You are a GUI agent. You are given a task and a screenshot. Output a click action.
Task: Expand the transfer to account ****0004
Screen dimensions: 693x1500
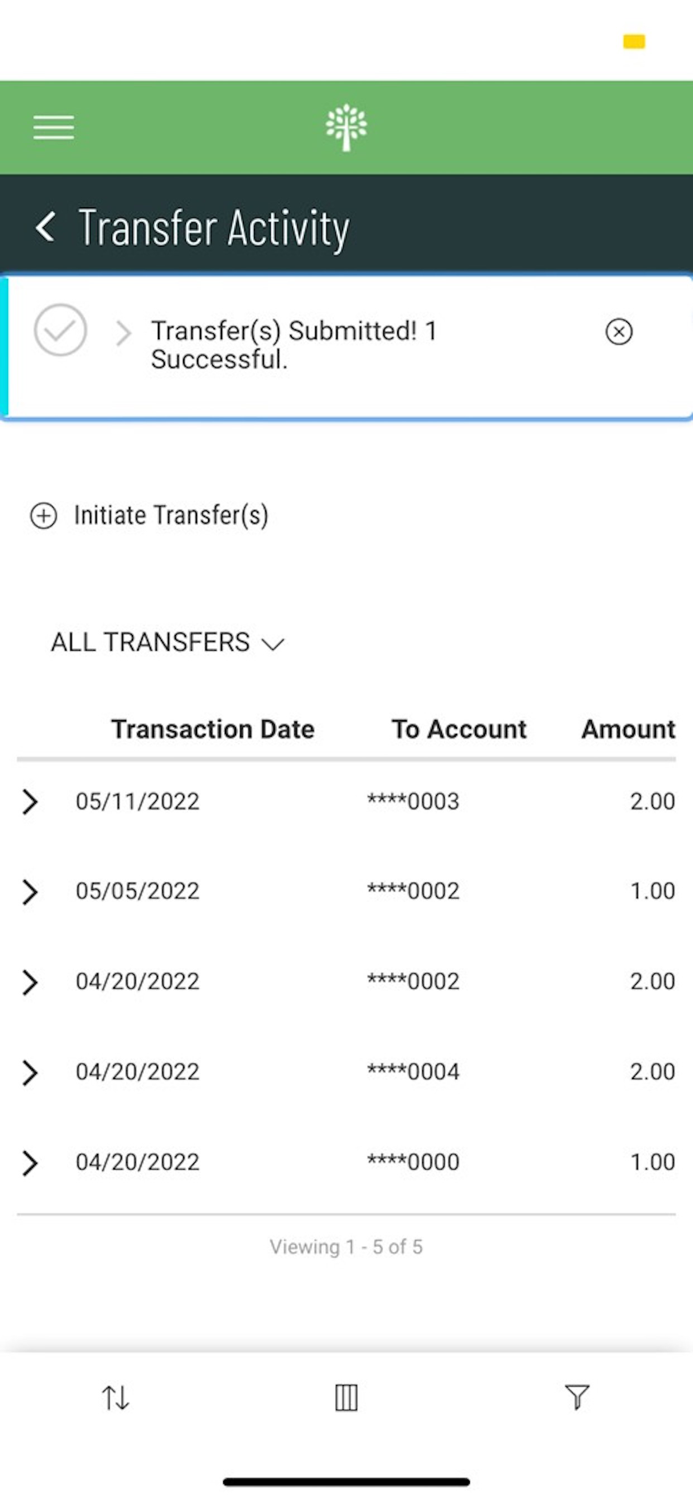(29, 1072)
